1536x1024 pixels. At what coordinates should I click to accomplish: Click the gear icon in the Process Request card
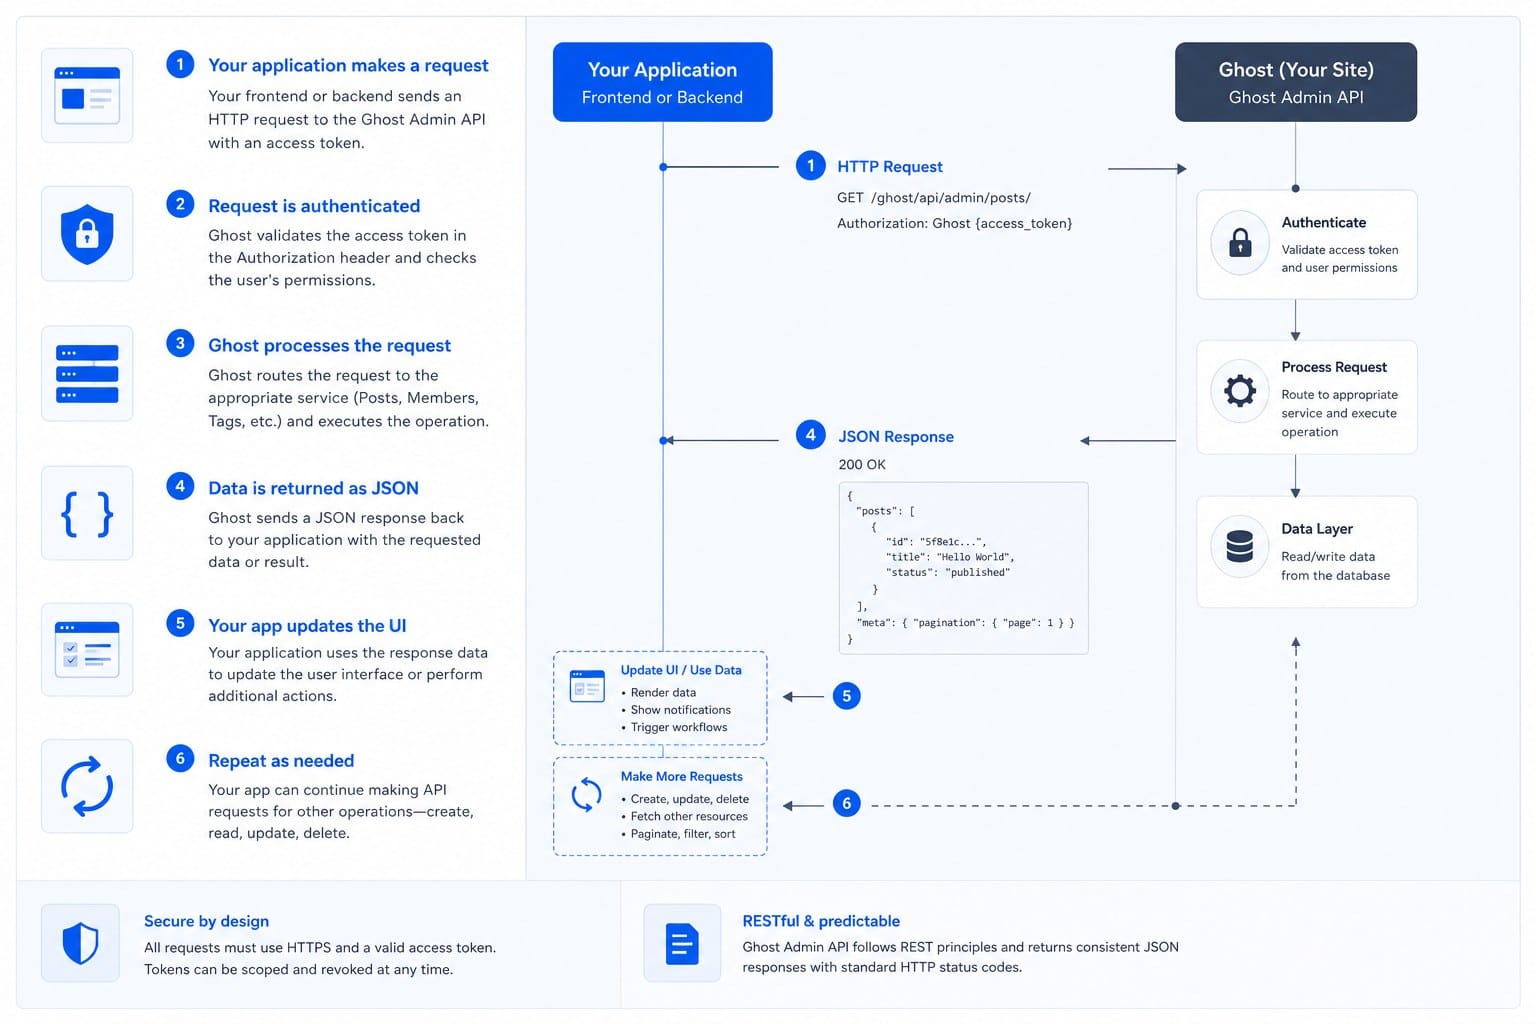1240,390
